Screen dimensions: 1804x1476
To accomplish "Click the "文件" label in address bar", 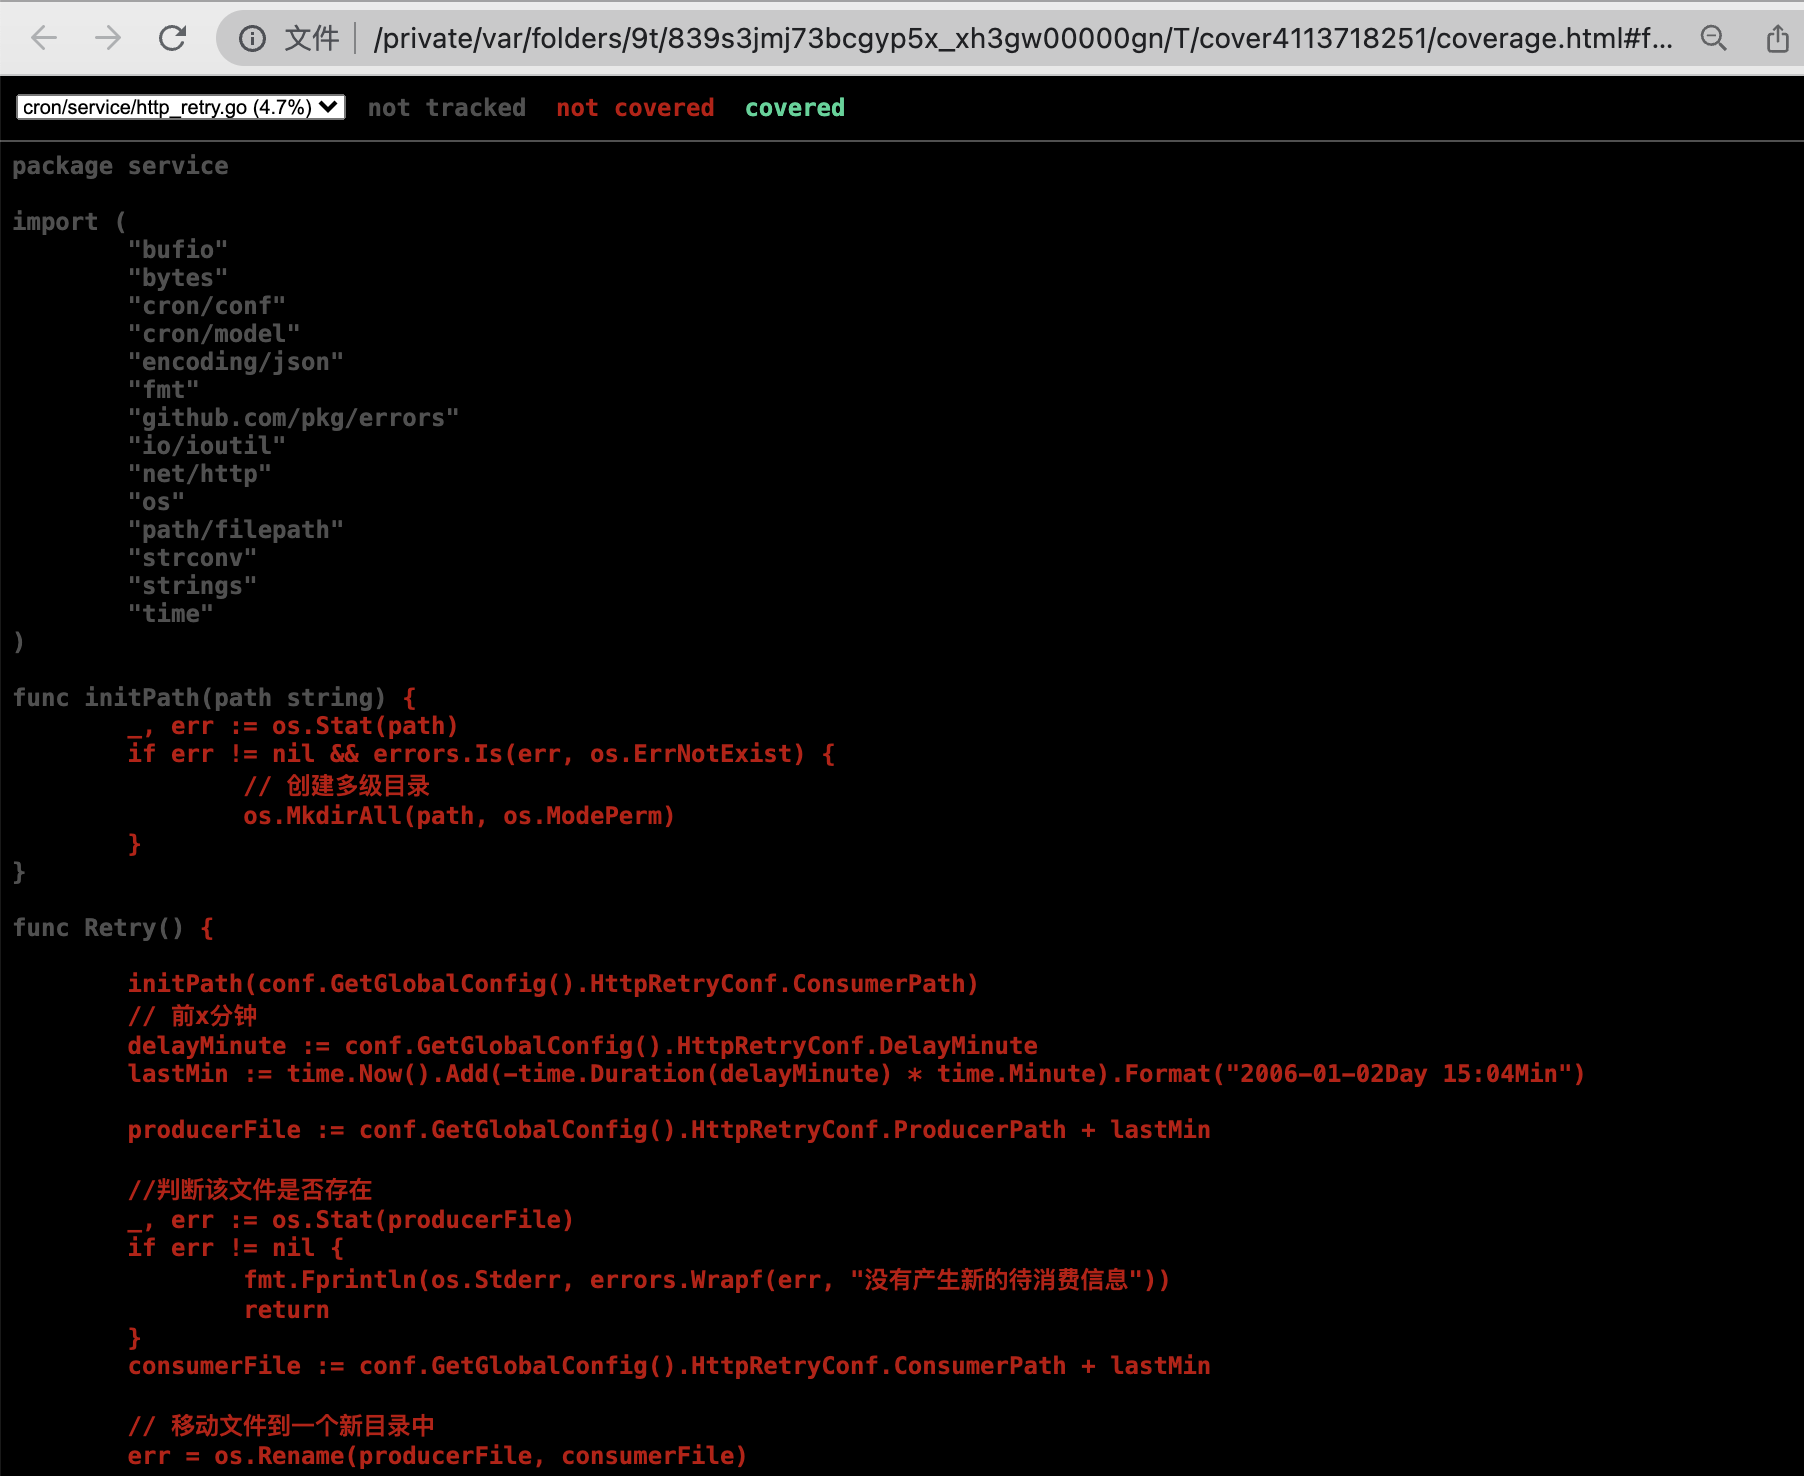I will tap(312, 38).
